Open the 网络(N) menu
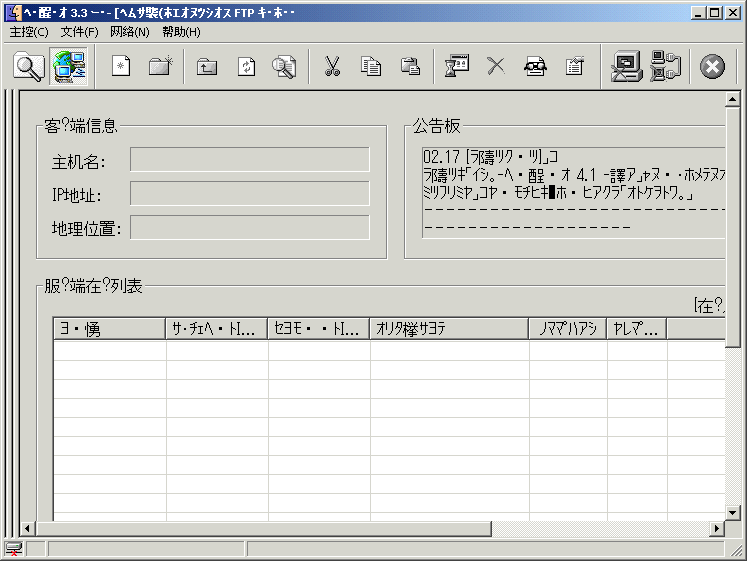Screen dimensions: 747x561 [130, 32]
